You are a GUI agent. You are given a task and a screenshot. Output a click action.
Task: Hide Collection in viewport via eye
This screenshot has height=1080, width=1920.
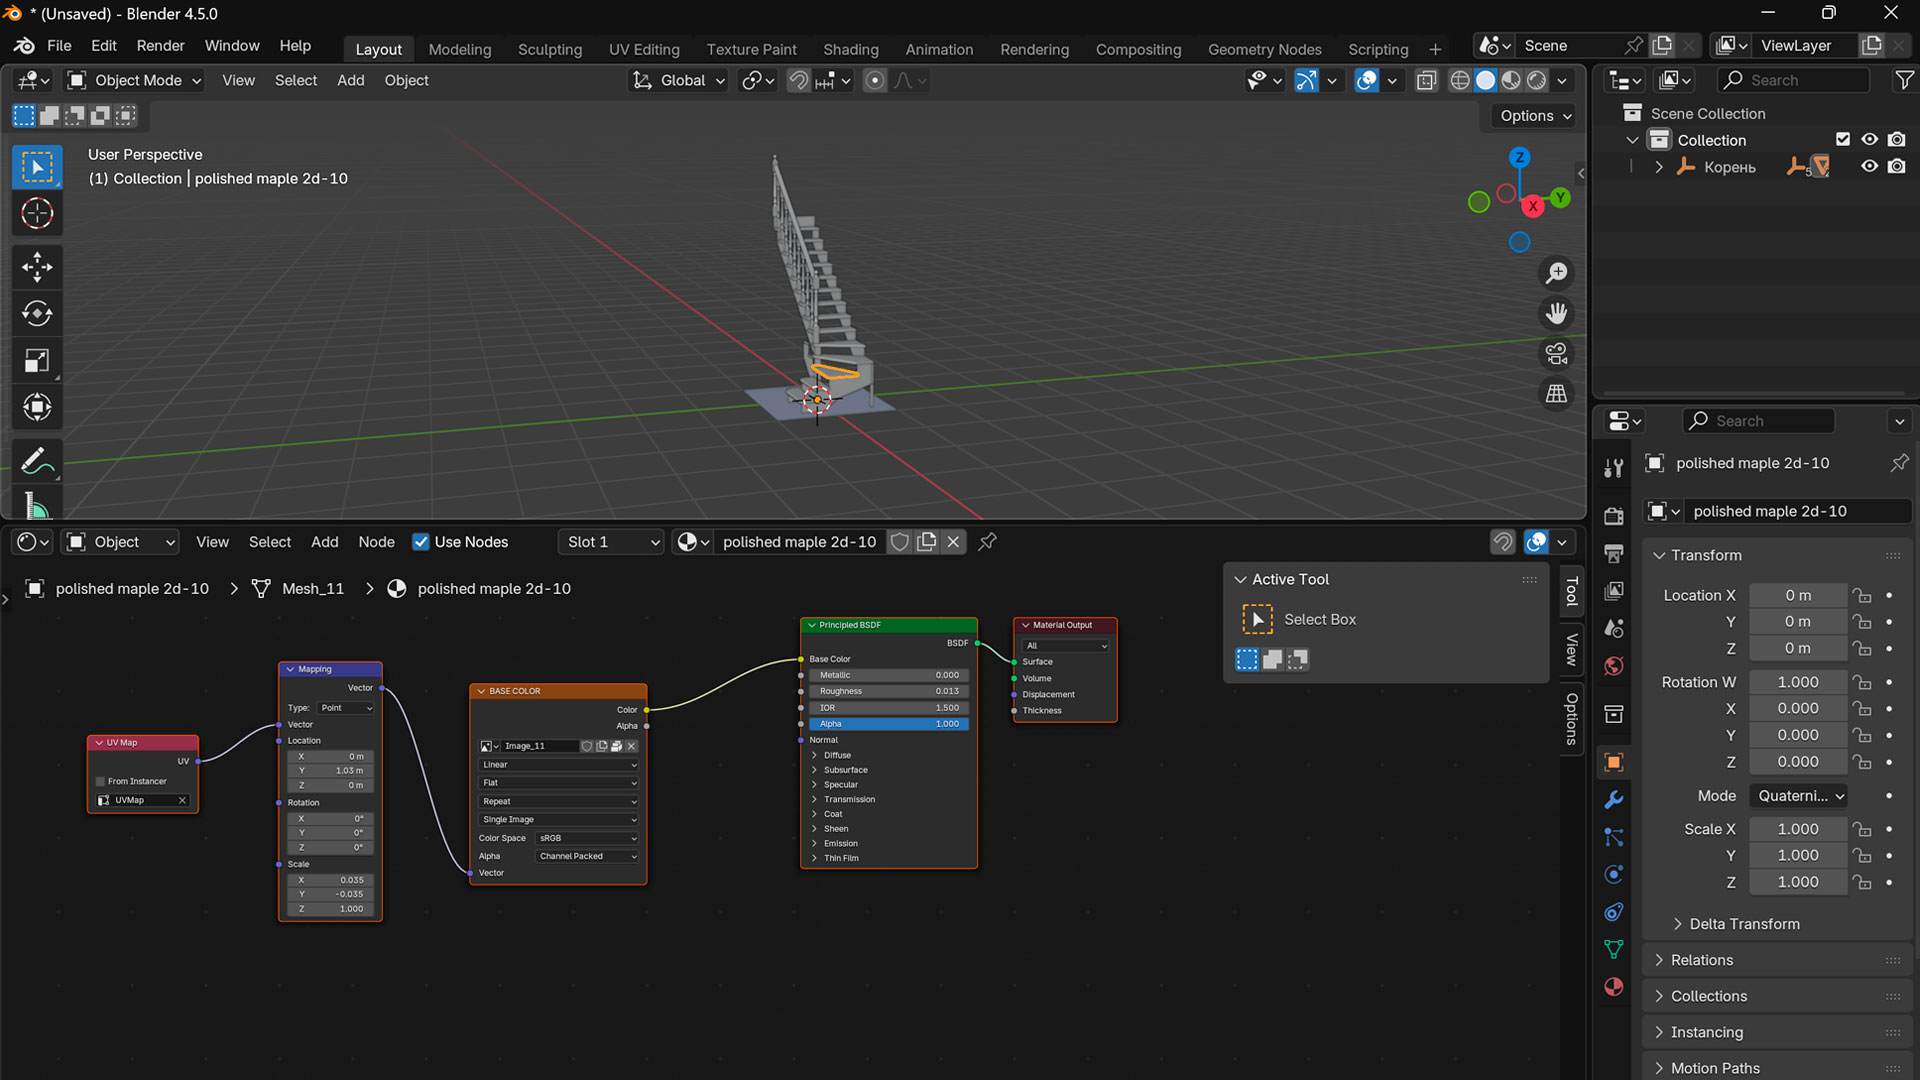click(1869, 140)
